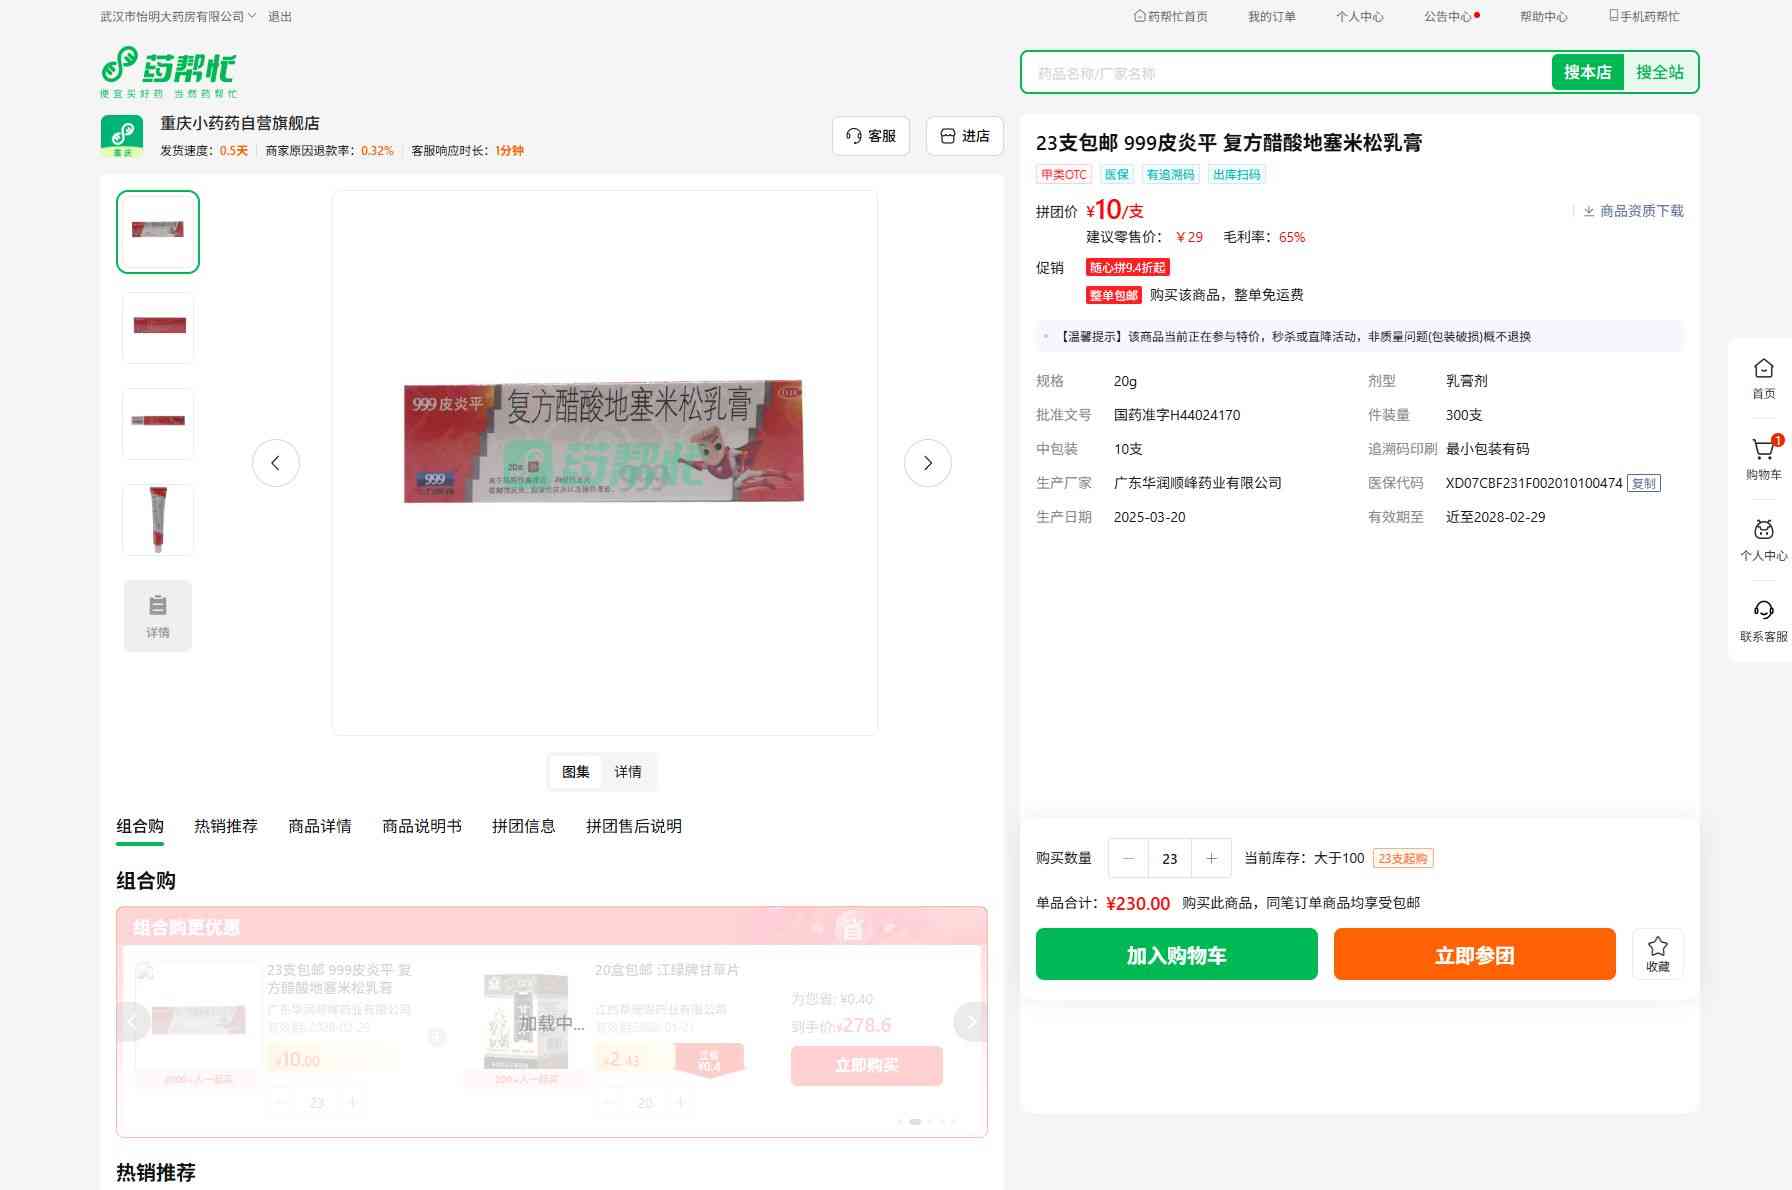Decrease purchase quantity with minus button
The width and height of the screenshot is (1792, 1190).
coord(1129,858)
